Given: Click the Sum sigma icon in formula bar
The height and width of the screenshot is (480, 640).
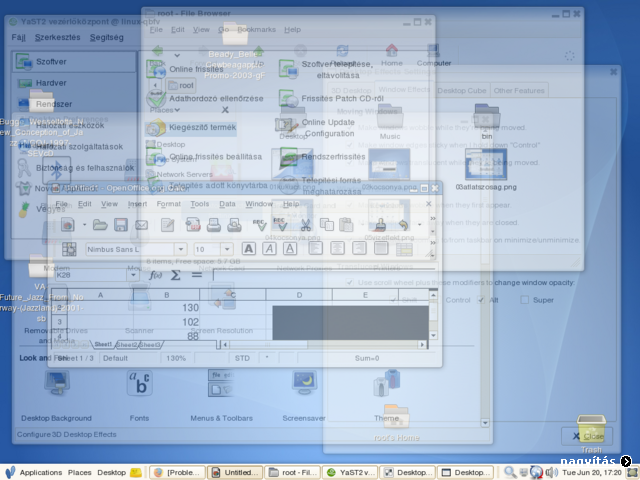Looking at the screenshot, I should click(x=175, y=274).
